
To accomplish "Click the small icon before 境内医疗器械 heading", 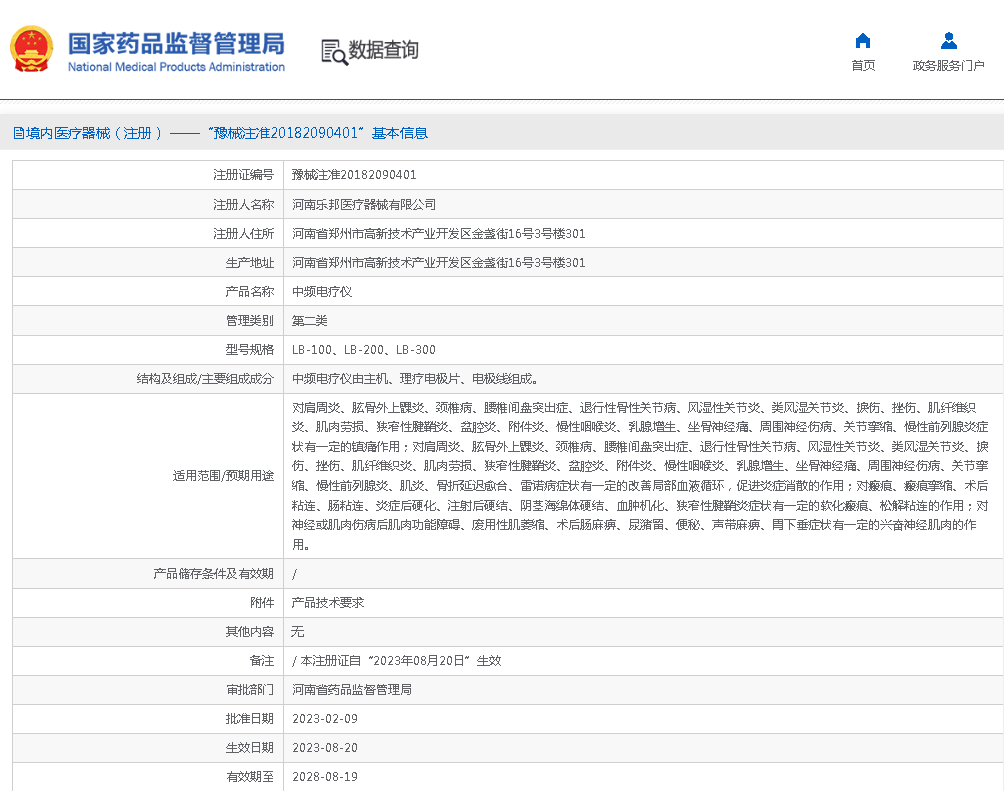I will click(18, 133).
